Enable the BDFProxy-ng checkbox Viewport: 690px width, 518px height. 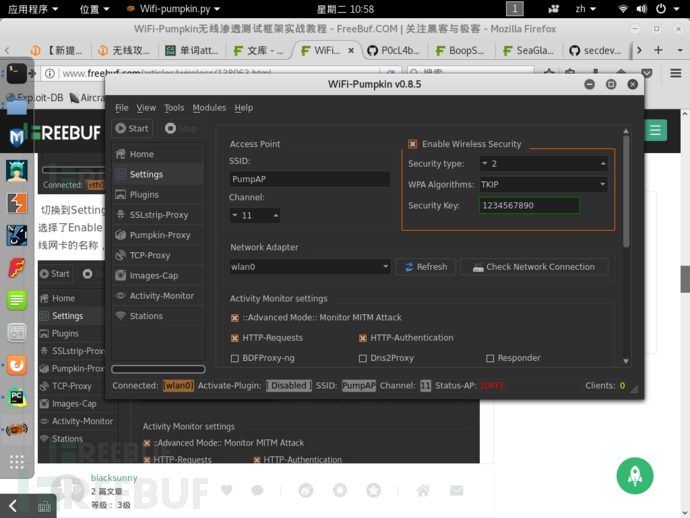tap(235, 358)
